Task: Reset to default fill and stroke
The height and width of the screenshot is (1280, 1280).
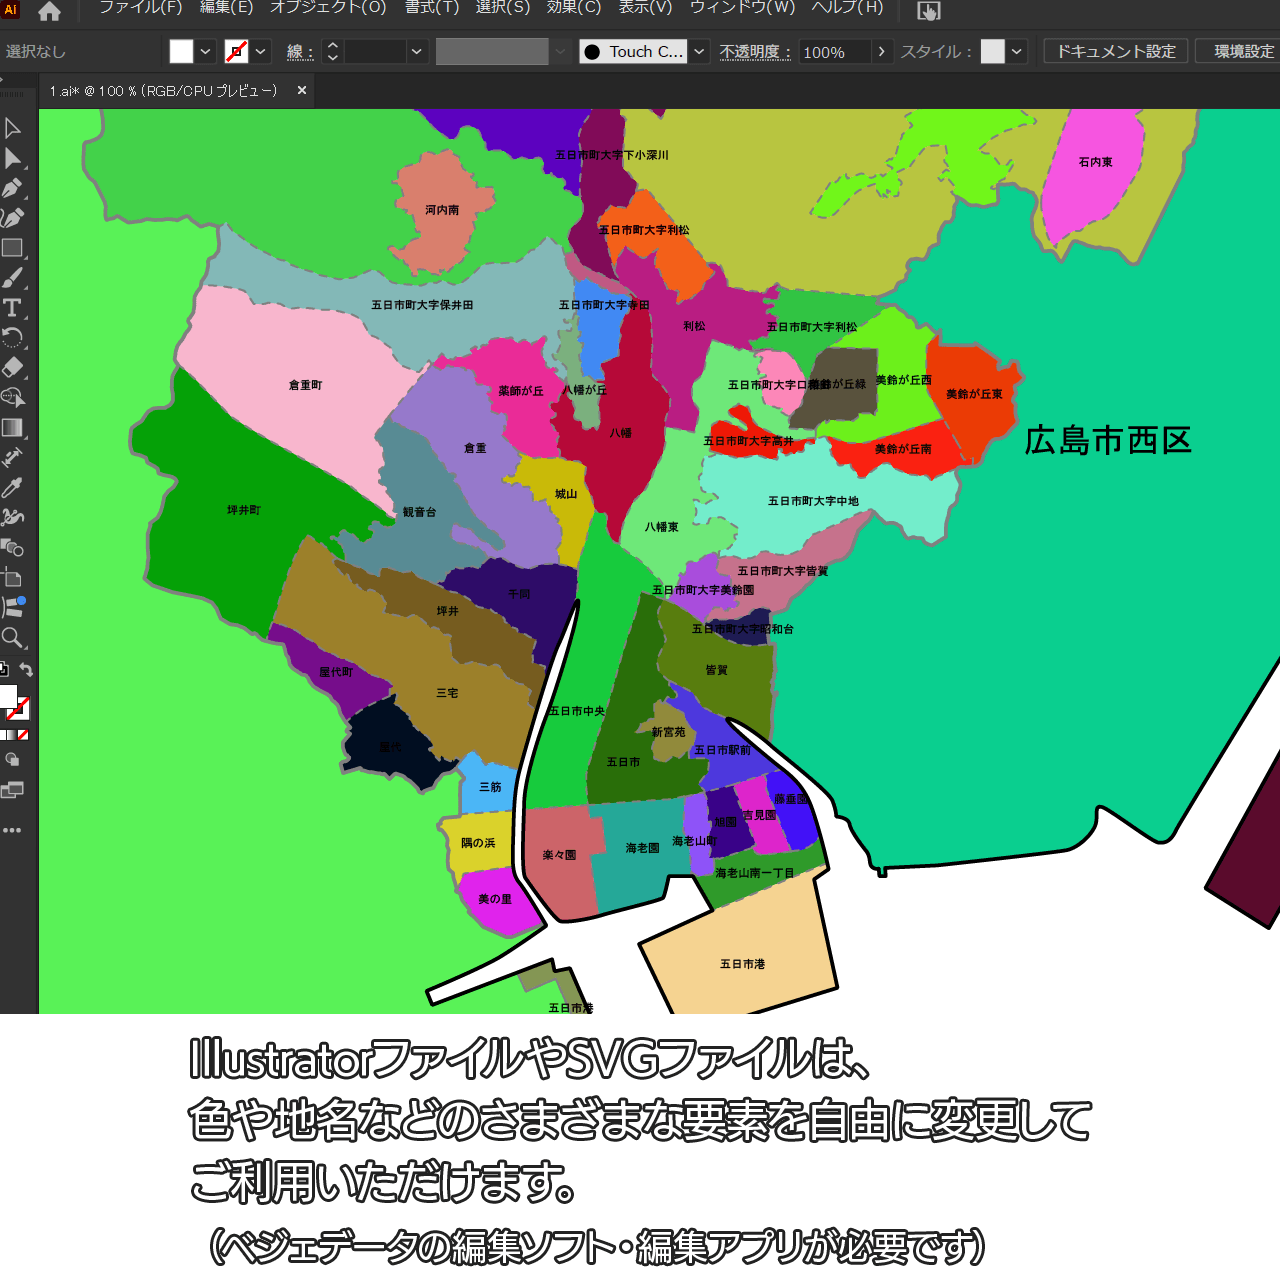Action: 4,670
